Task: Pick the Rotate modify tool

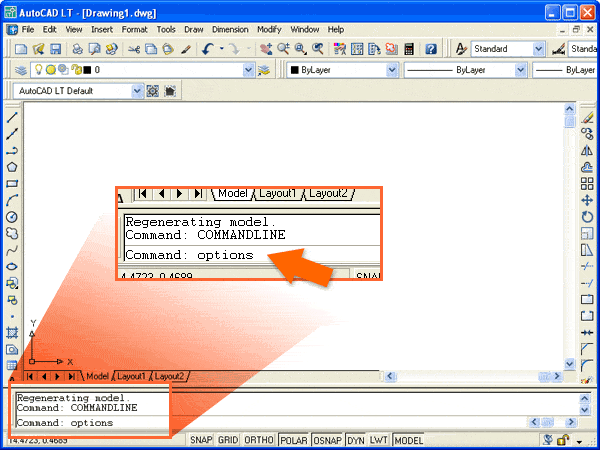Action: point(588,216)
